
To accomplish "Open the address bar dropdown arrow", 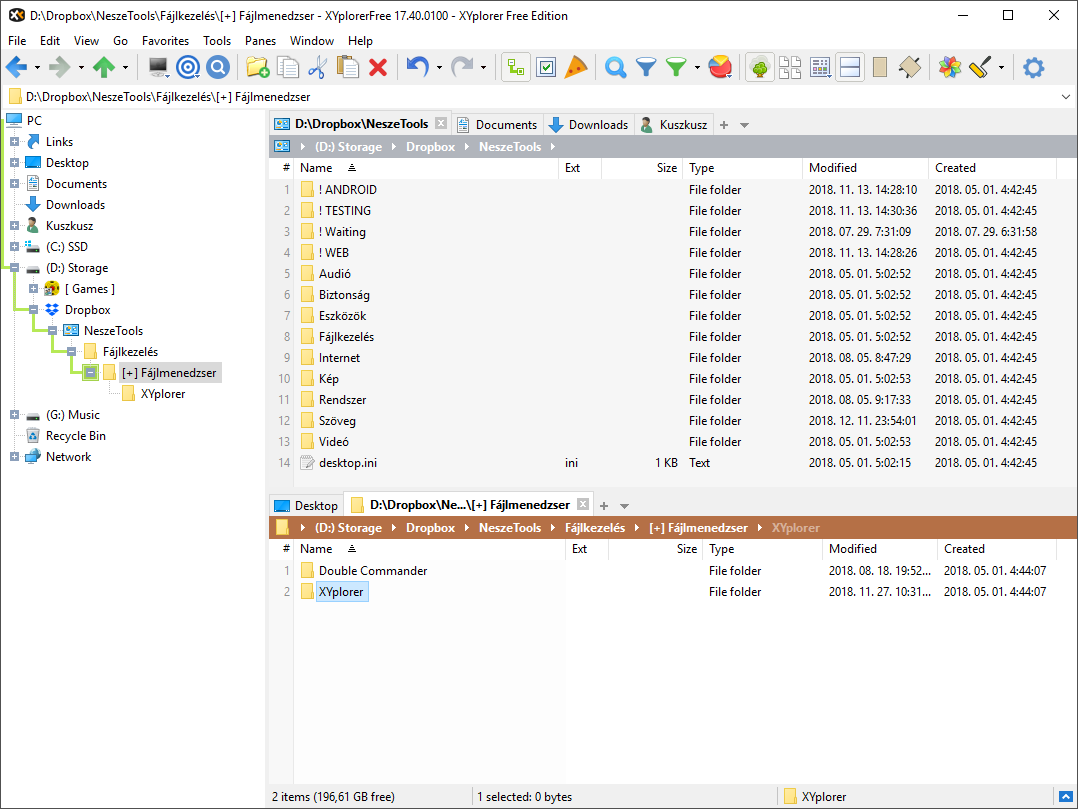I will (1066, 97).
